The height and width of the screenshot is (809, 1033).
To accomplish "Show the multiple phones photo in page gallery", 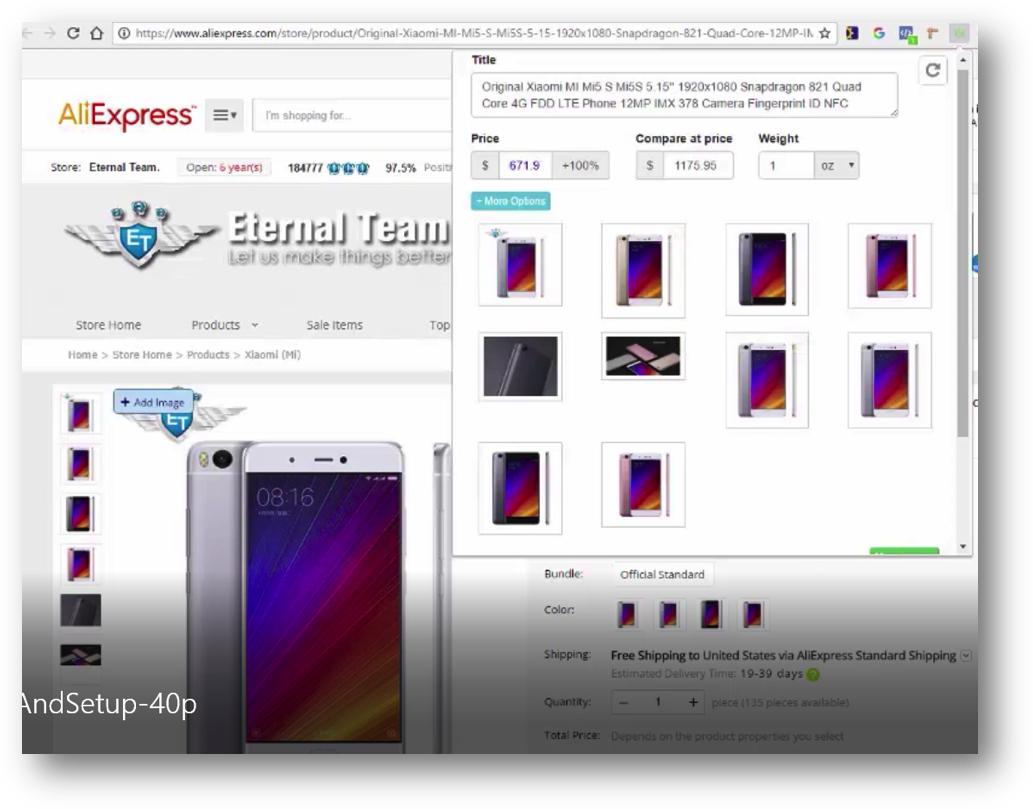I will click(80, 655).
